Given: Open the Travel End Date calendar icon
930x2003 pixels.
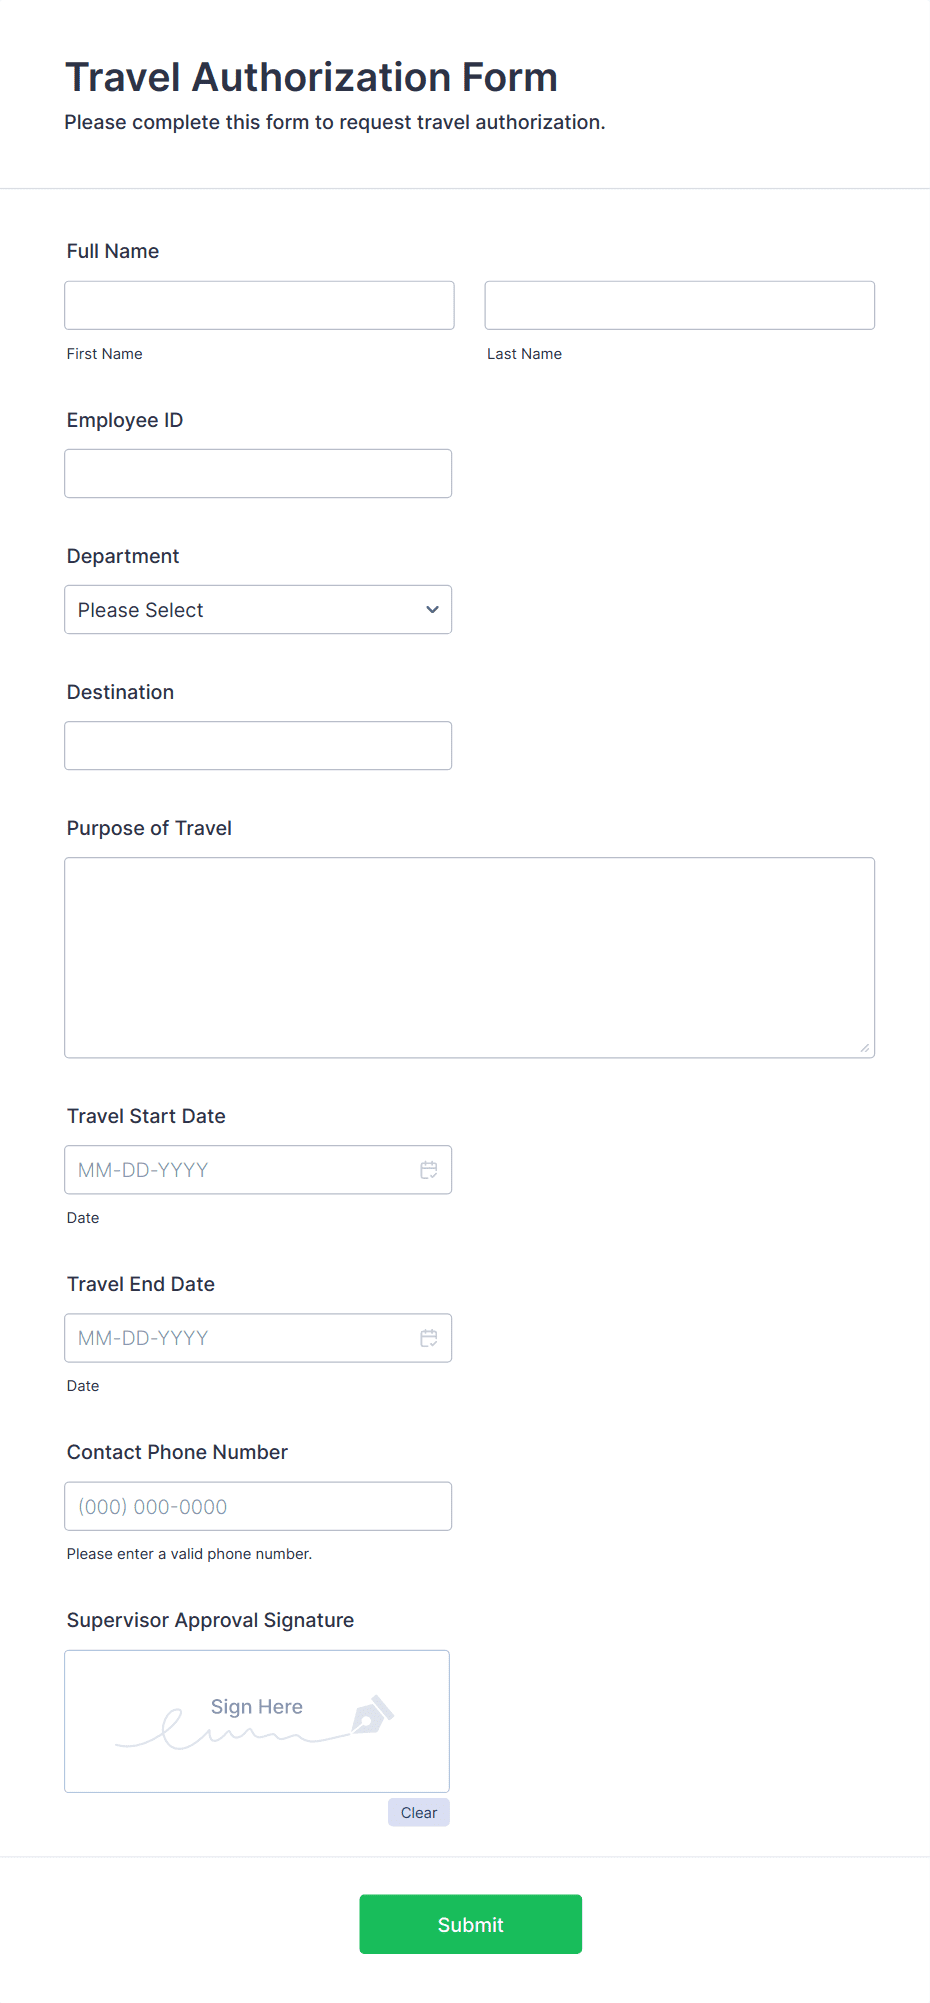Looking at the screenshot, I should click(429, 1338).
